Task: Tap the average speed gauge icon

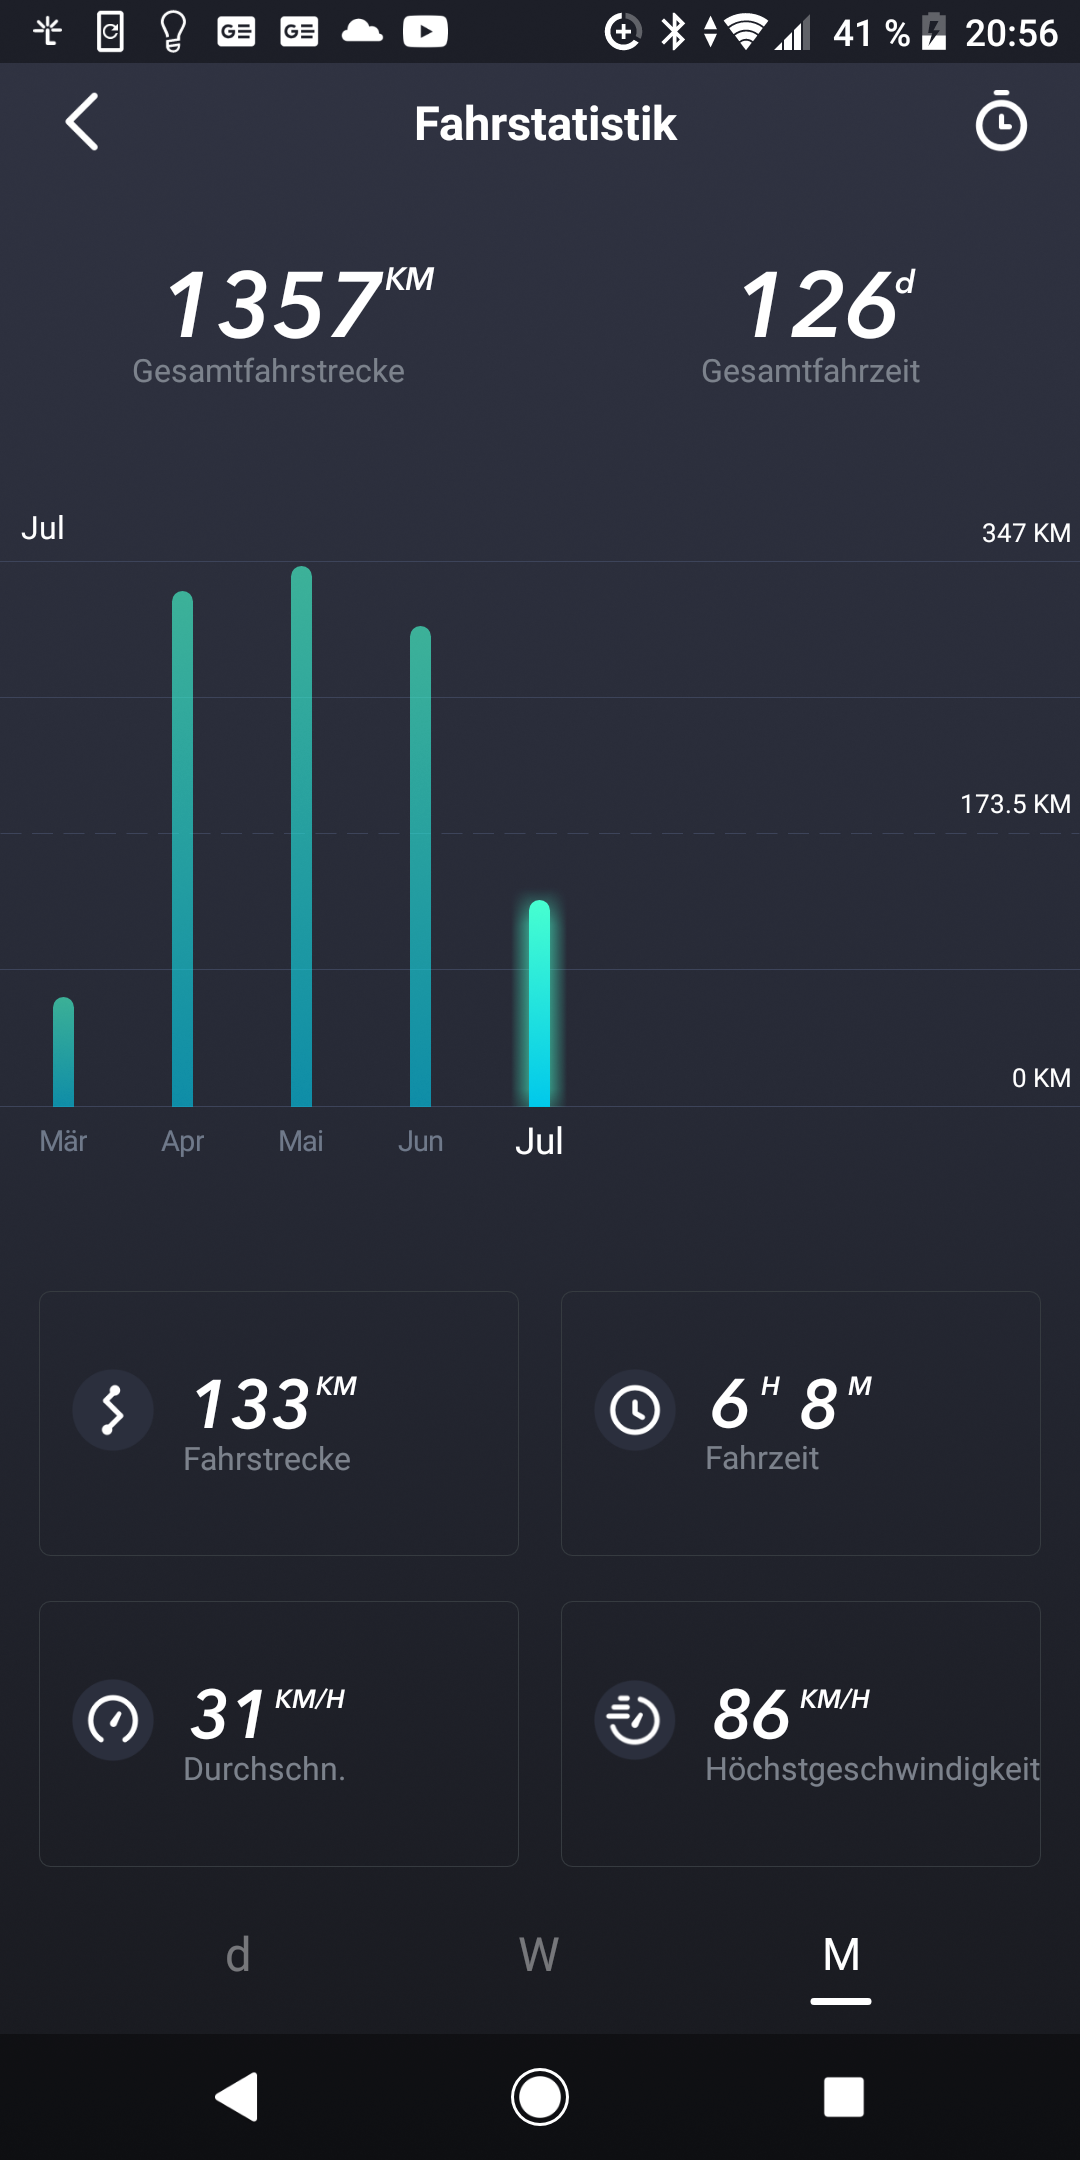Action: pyautogui.click(x=113, y=1720)
